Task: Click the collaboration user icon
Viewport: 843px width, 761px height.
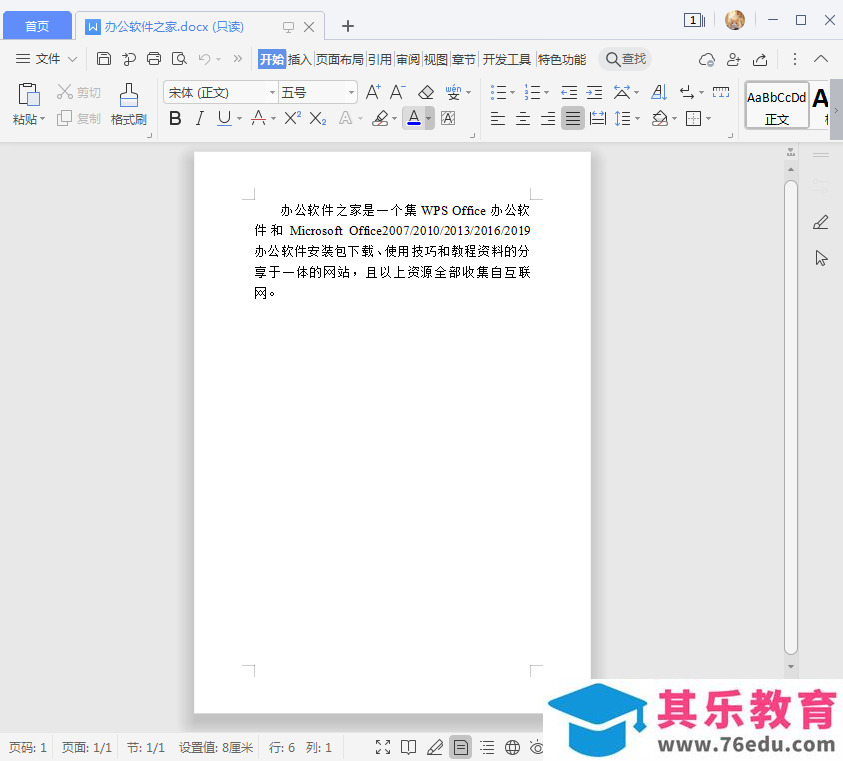Action: pyautogui.click(x=733, y=59)
